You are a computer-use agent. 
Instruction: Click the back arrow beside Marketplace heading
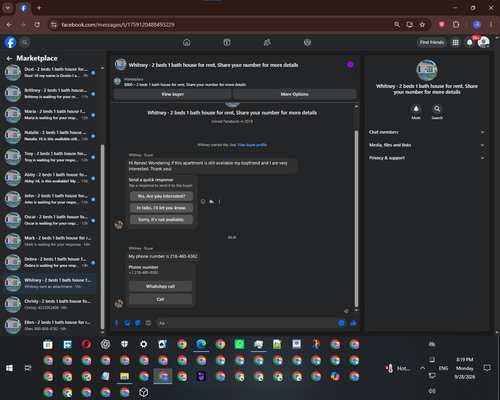(9, 58)
